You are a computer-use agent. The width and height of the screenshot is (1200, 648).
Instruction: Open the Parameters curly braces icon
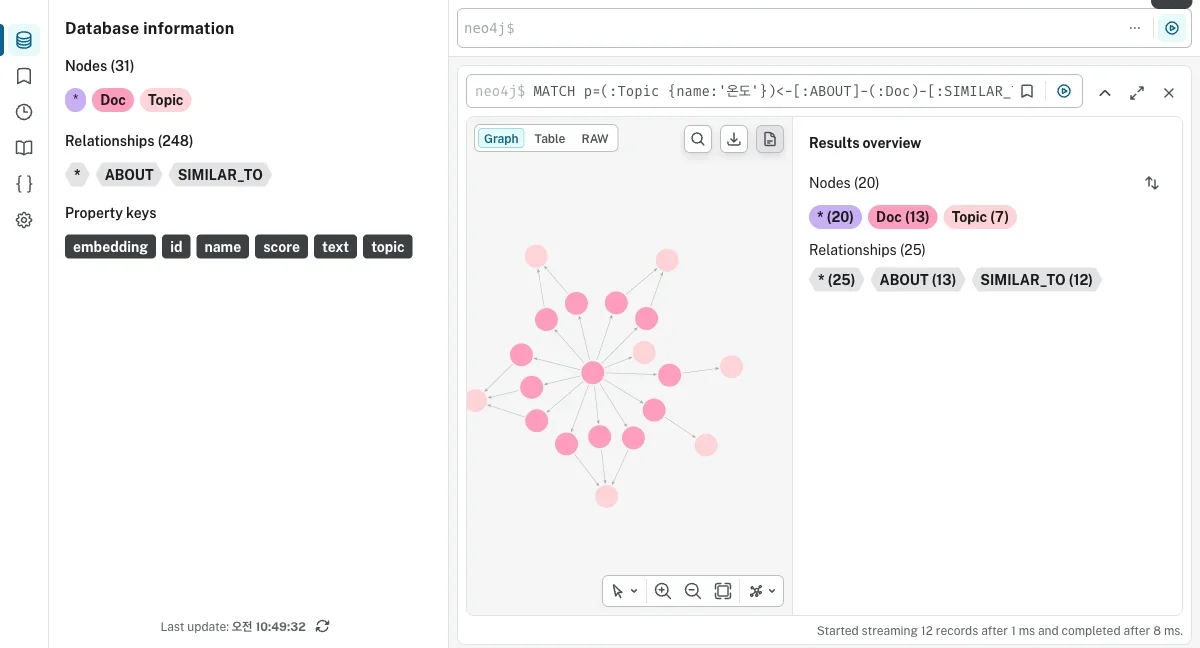24,184
